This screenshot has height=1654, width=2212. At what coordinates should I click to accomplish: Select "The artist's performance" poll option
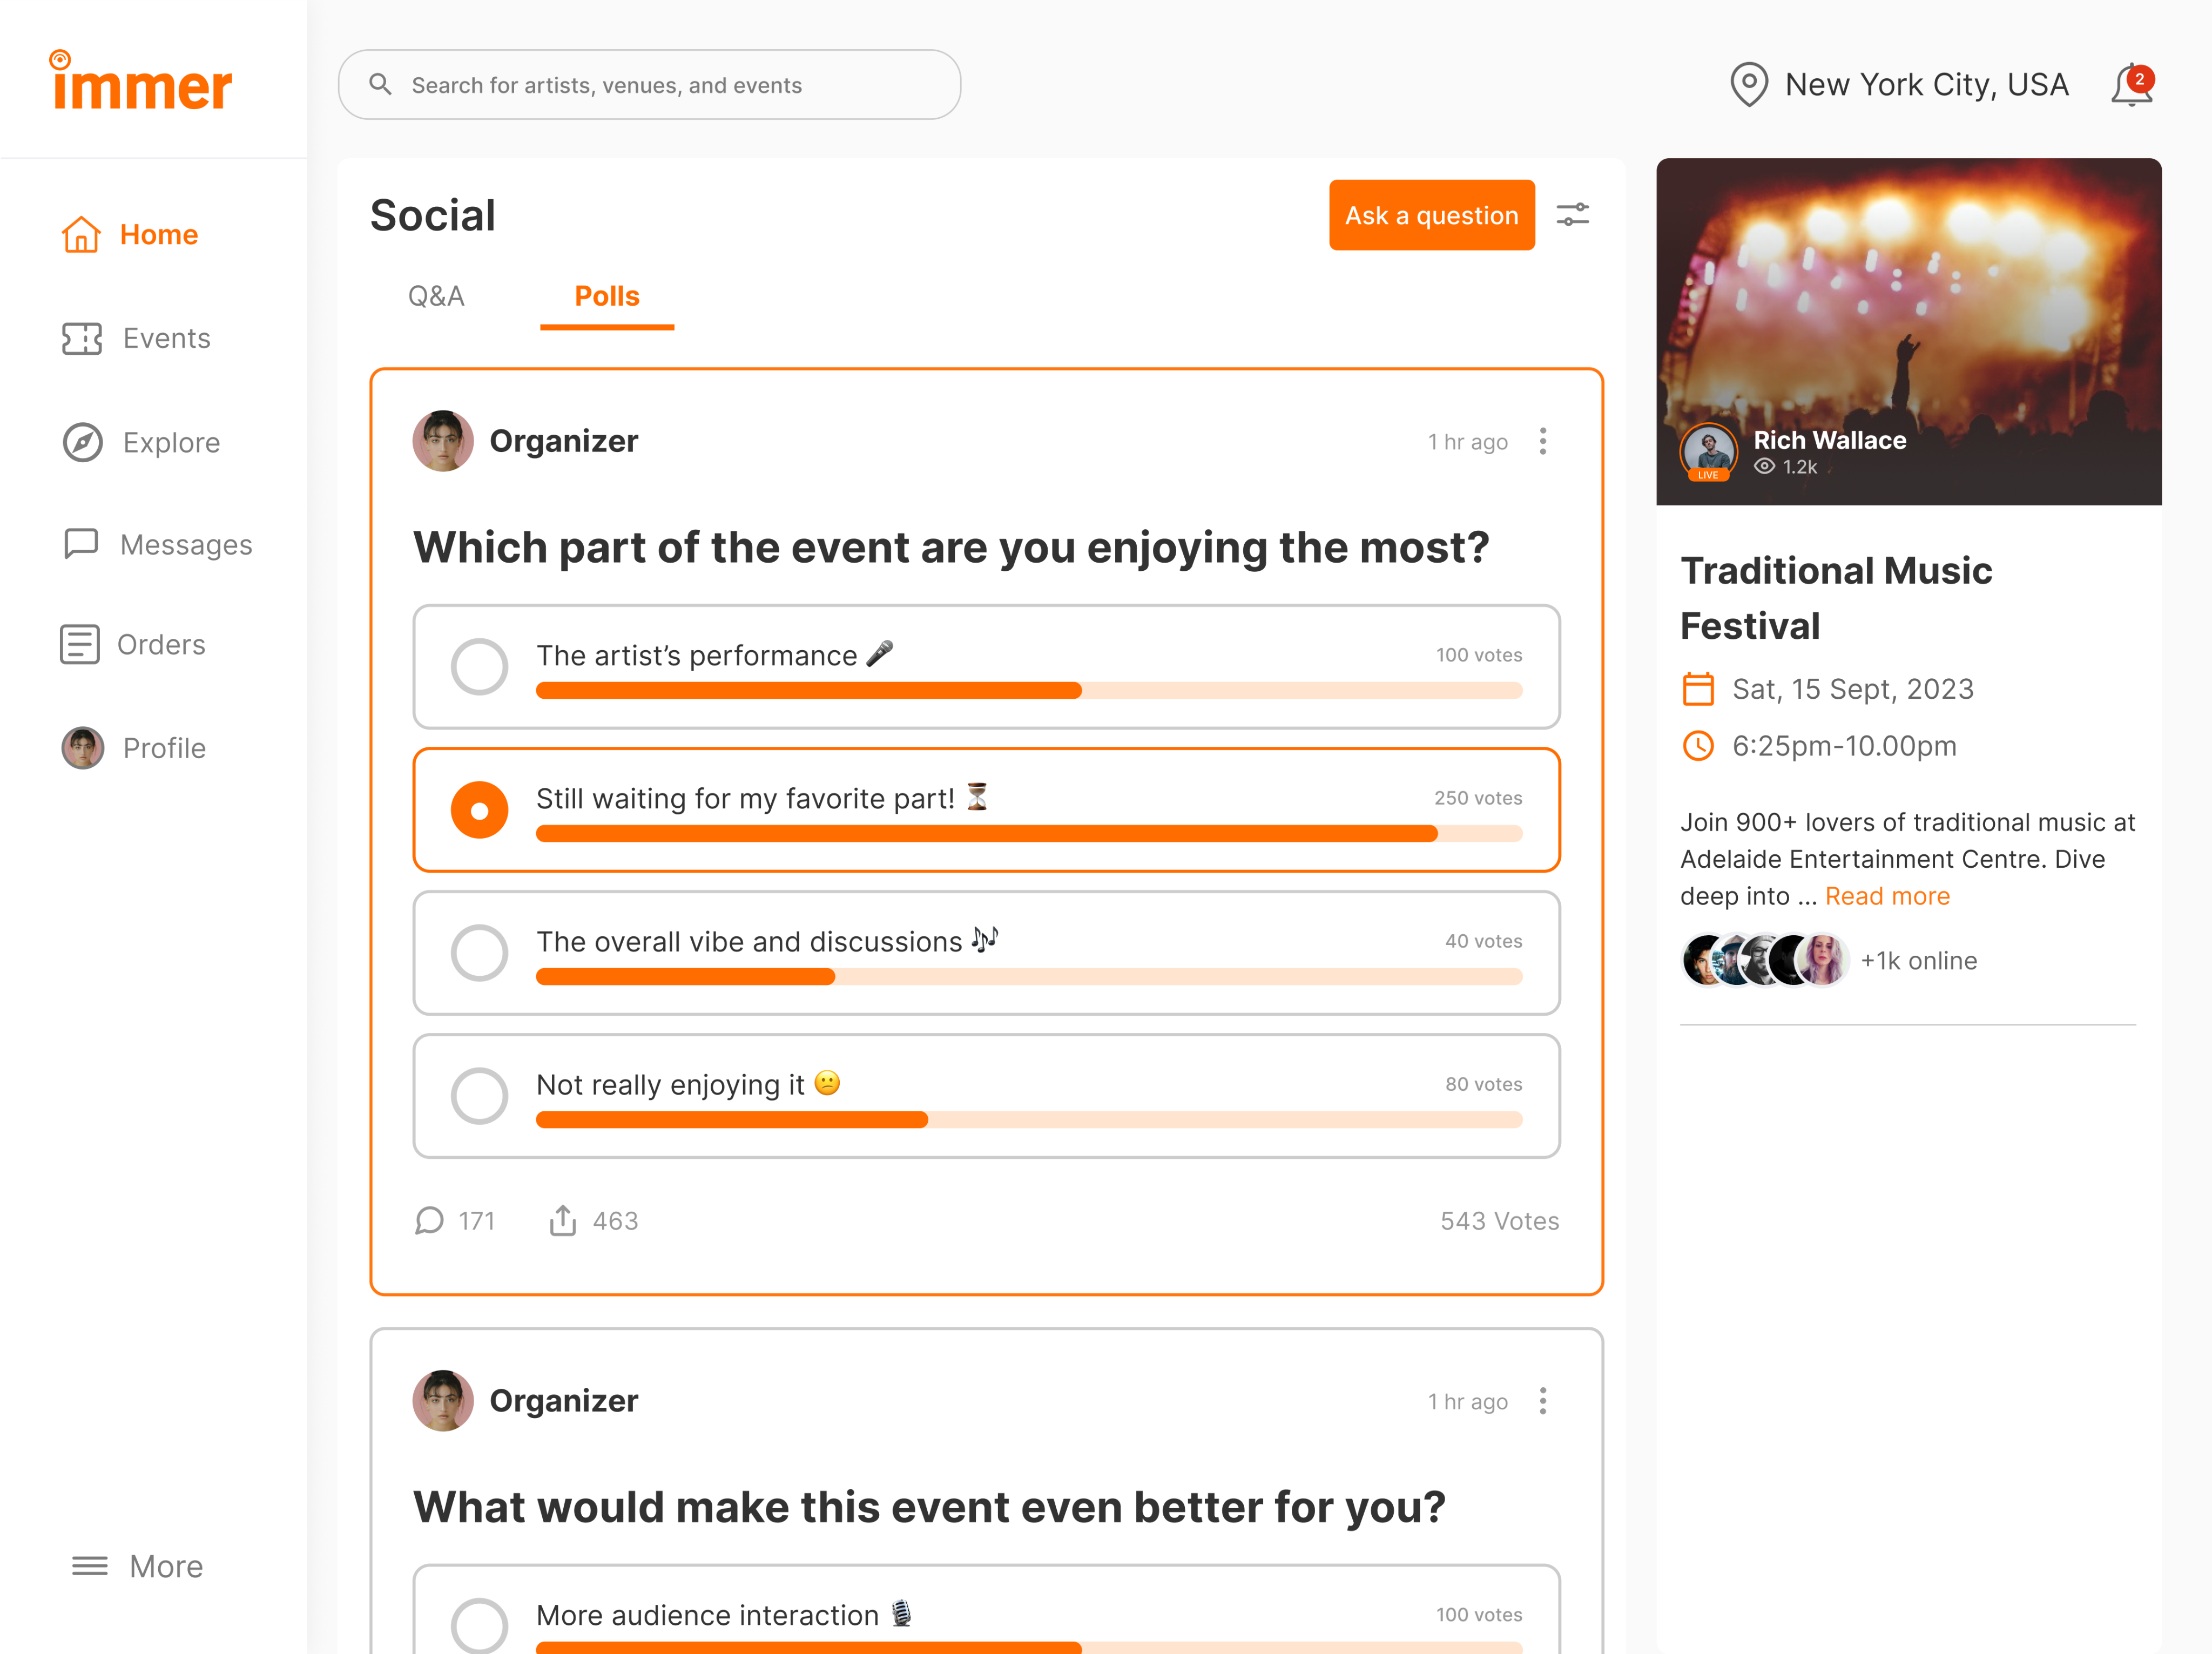tap(480, 667)
